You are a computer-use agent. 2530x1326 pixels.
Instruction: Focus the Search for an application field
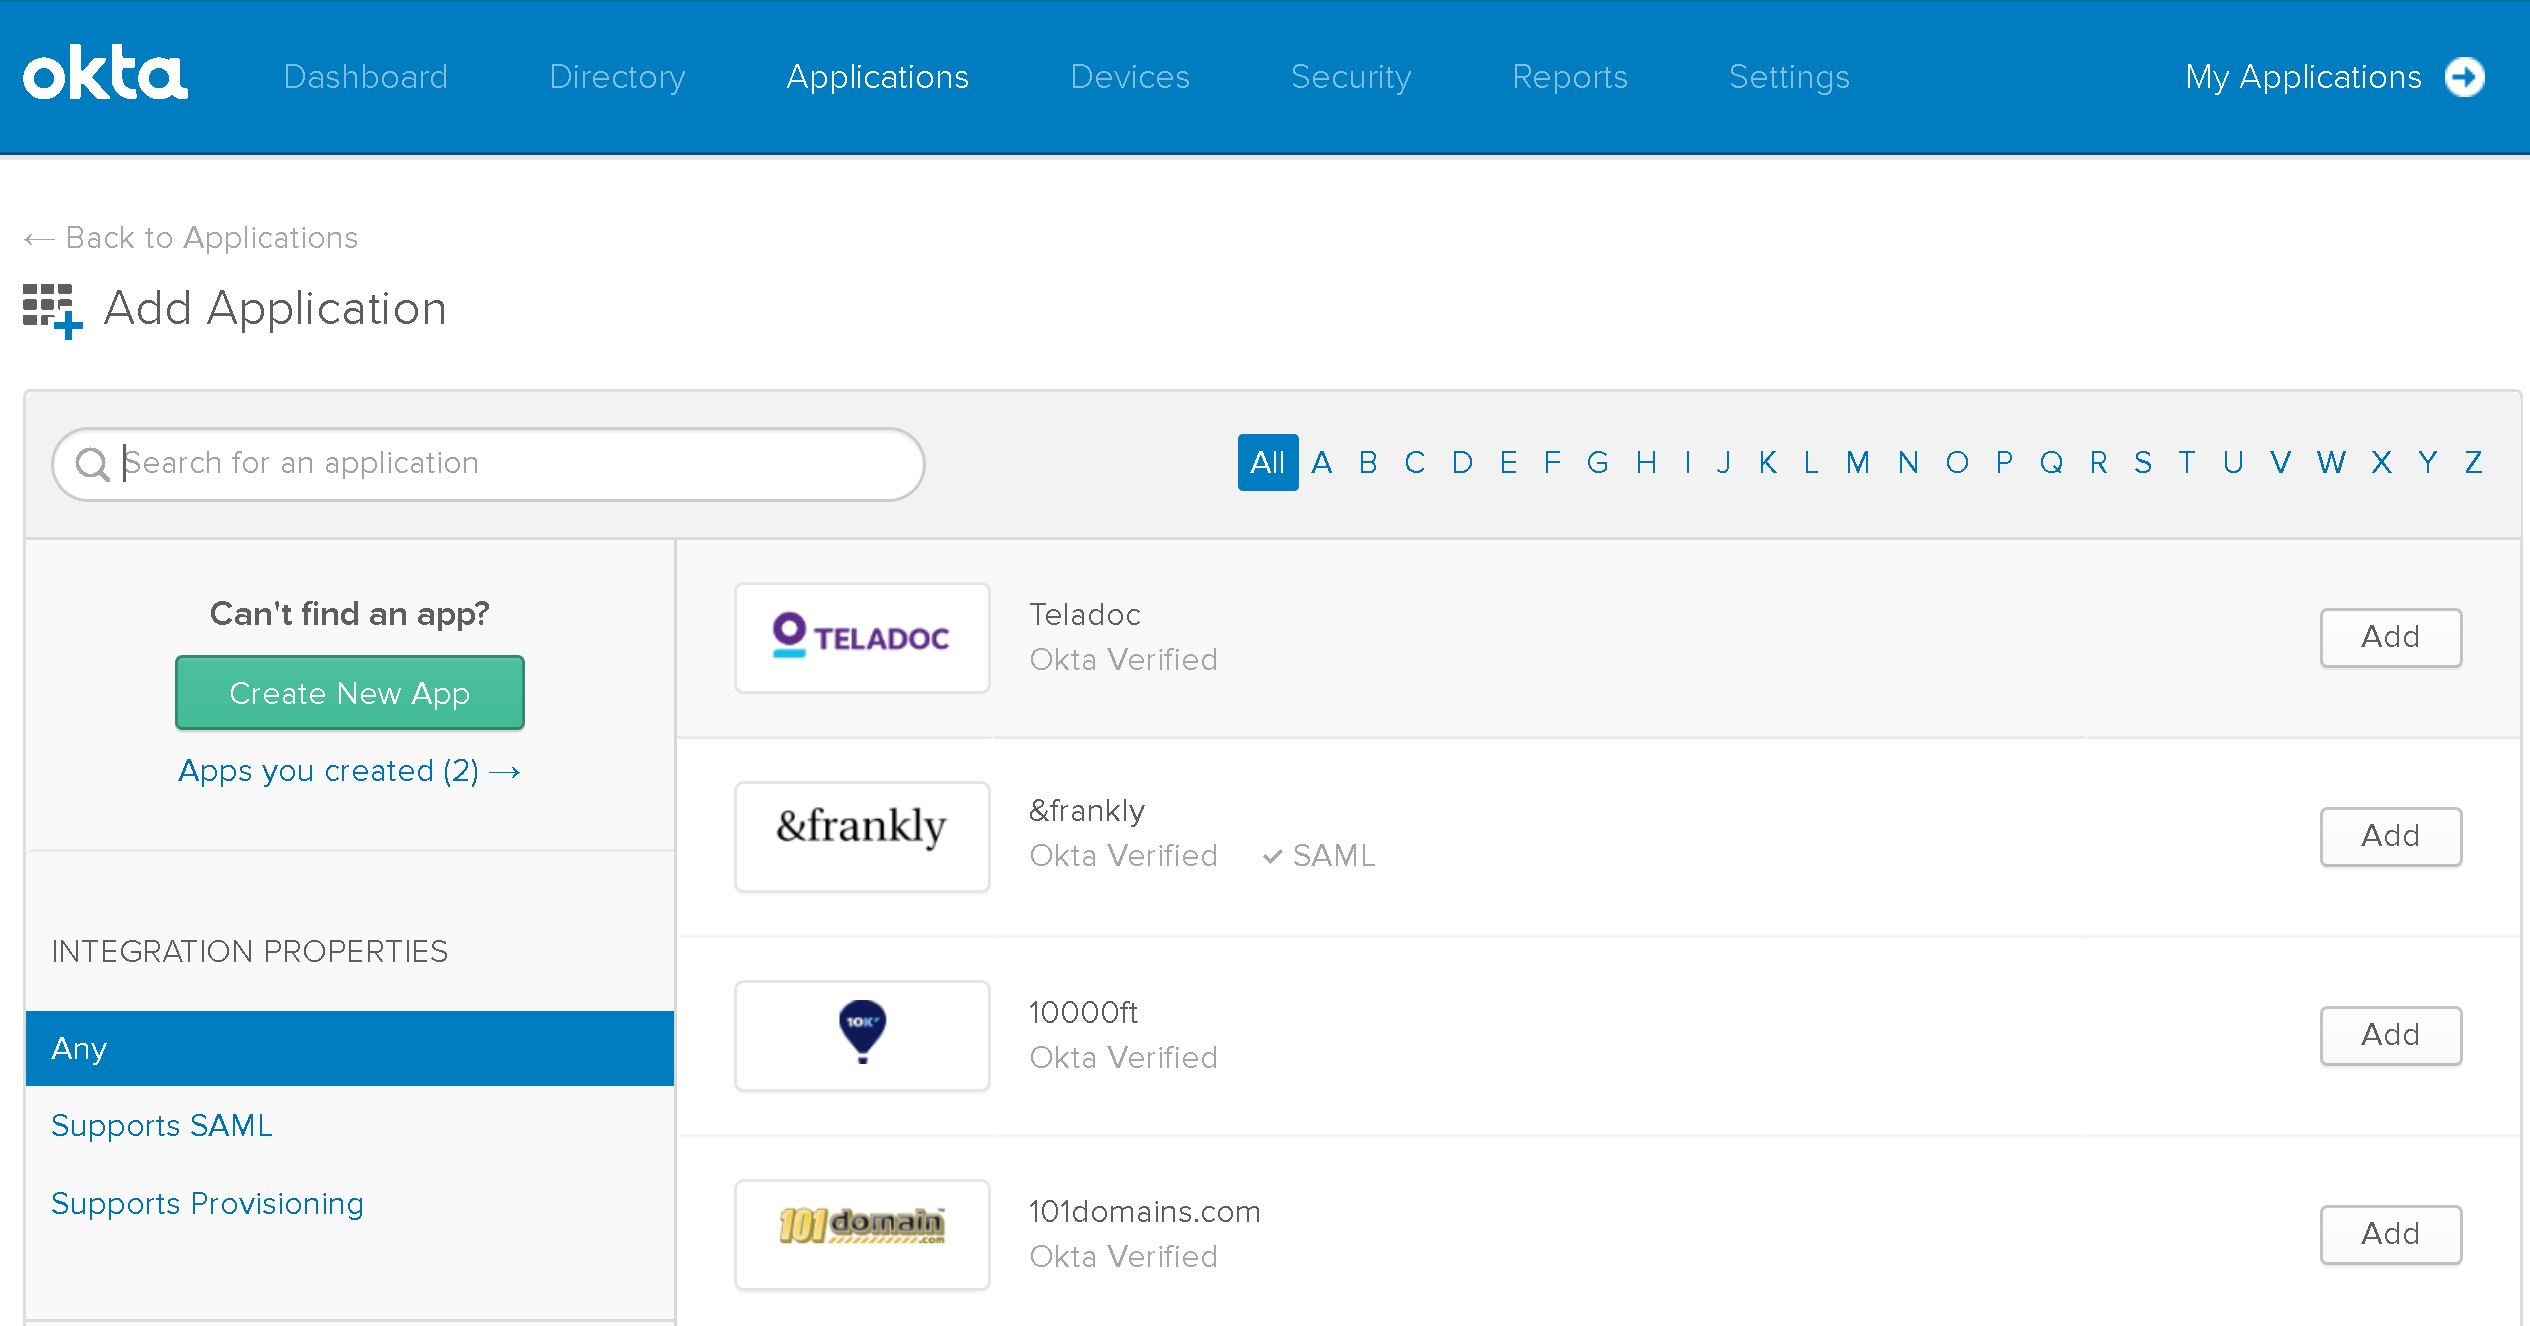pyautogui.click(x=488, y=464)
